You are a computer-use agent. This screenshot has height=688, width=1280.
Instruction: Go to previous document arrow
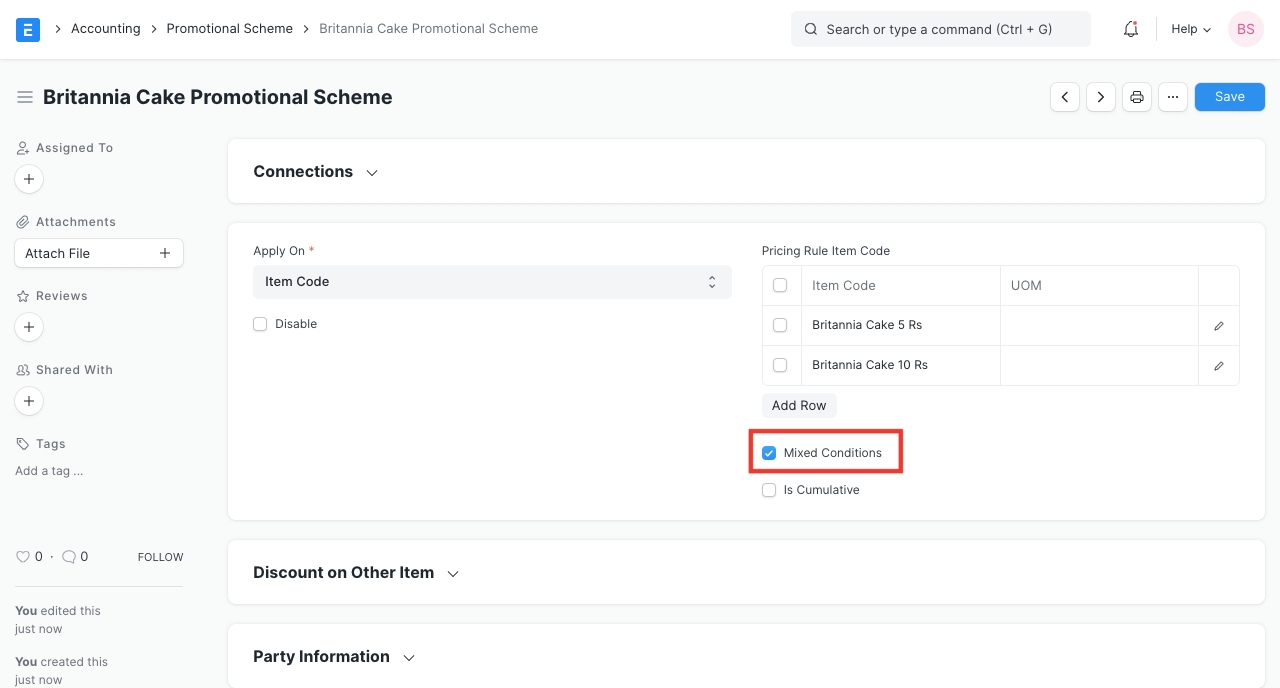click(x=1065, y=97)
